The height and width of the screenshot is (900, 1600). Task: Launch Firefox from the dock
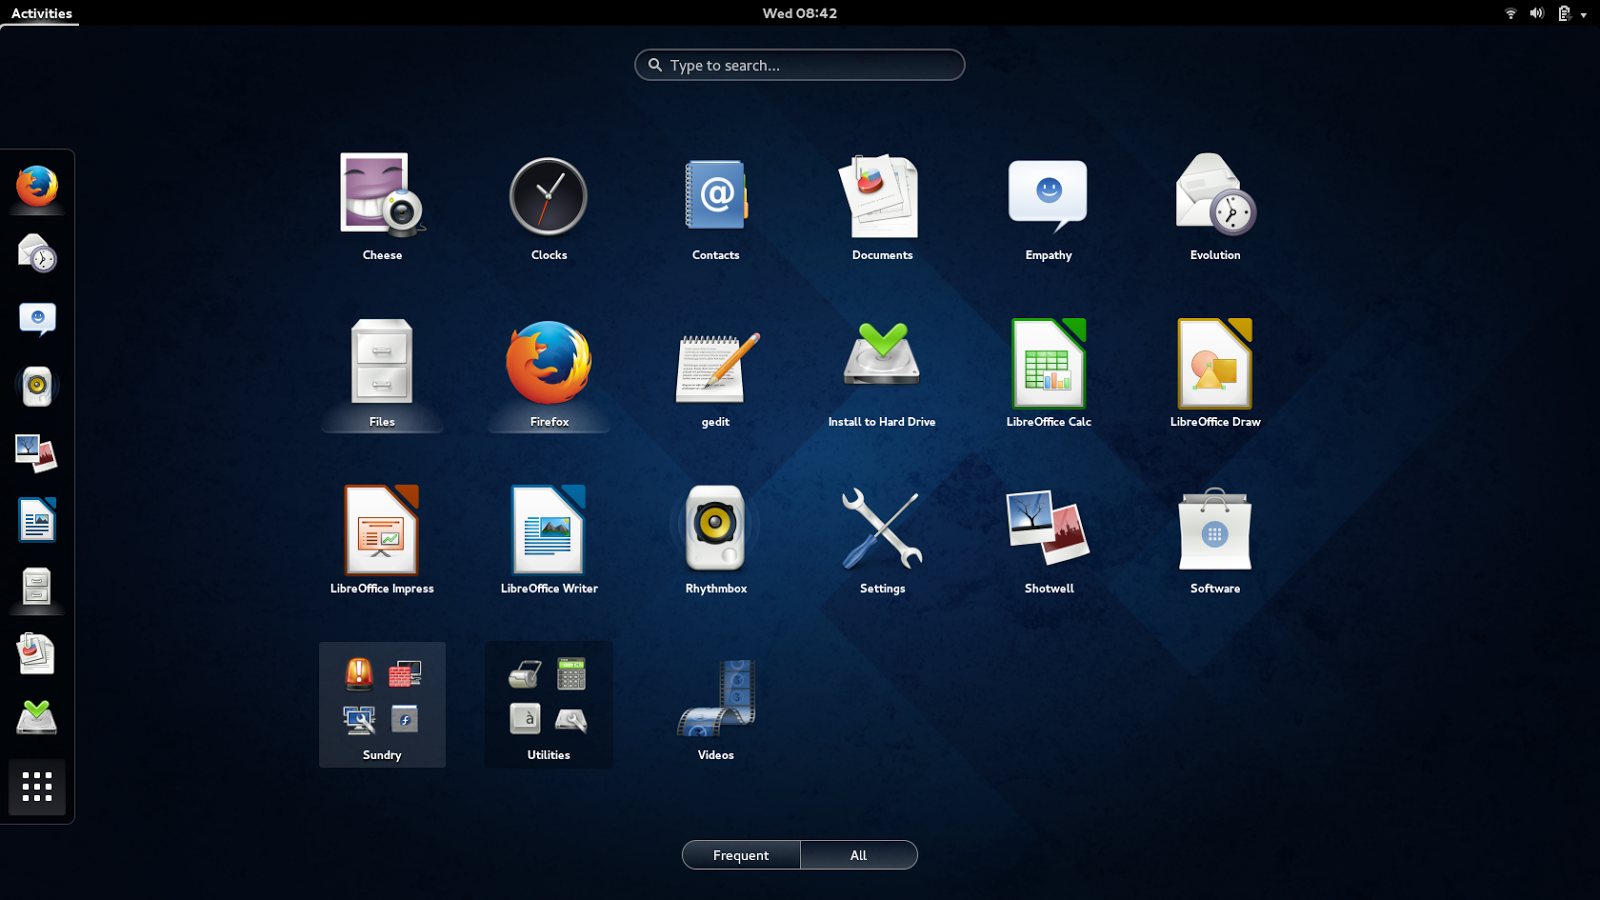(x=37, y=186)
